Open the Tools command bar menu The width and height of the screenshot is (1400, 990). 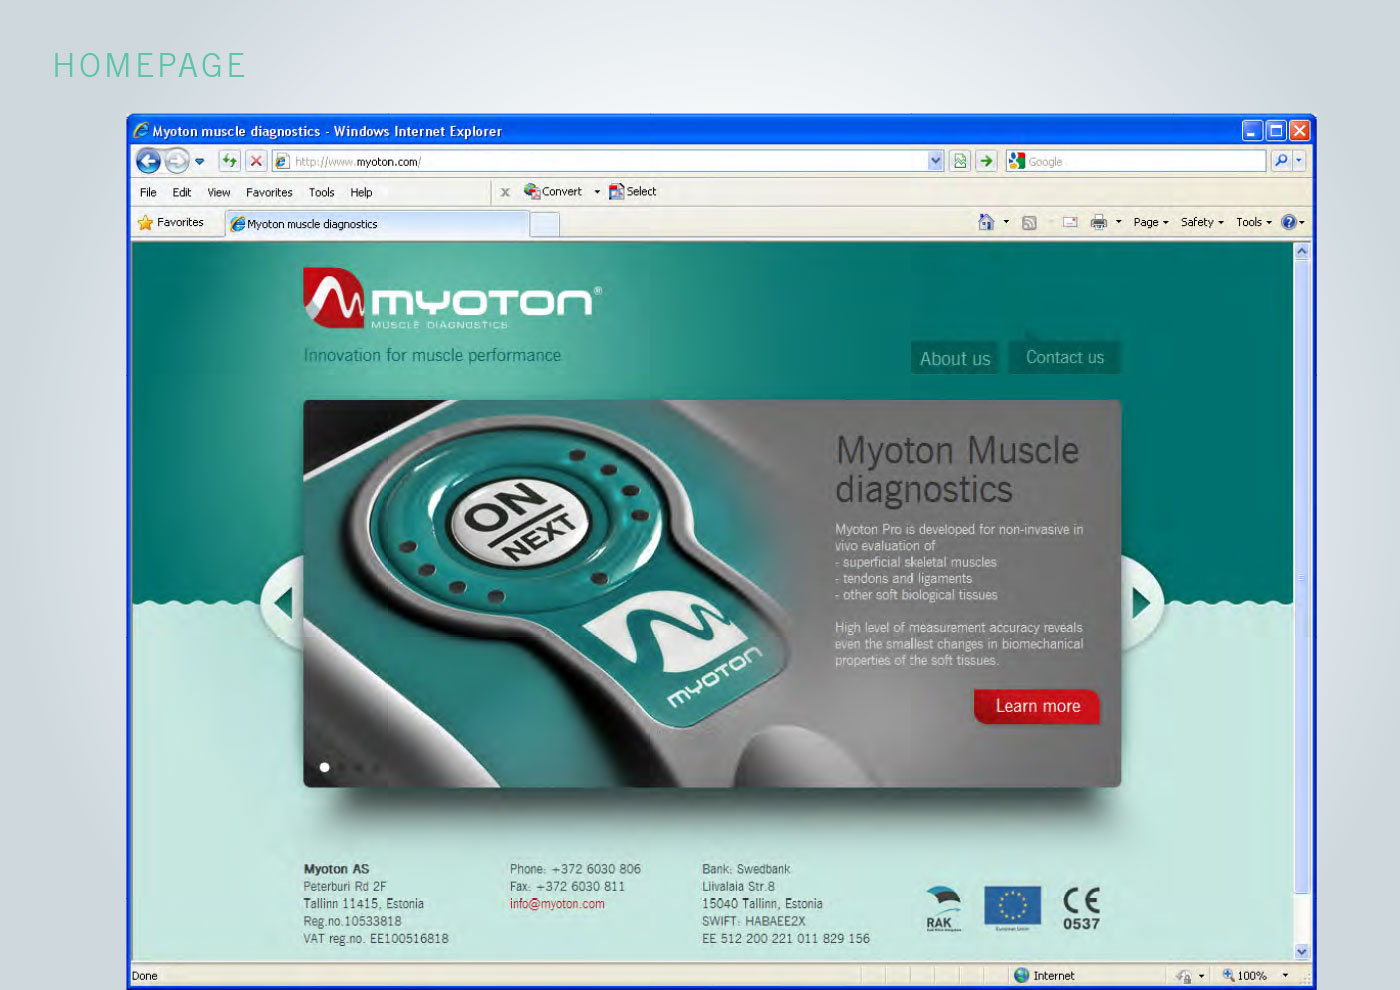coord(1254,222)
